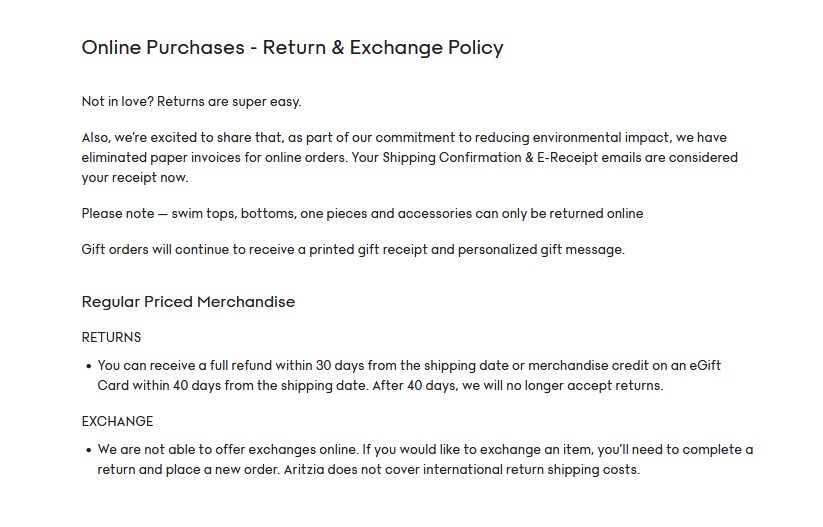Click the bullet point before full refund text
Image resolution: width=823 pixels, height=527 pixels.
[x=88, y=366]
